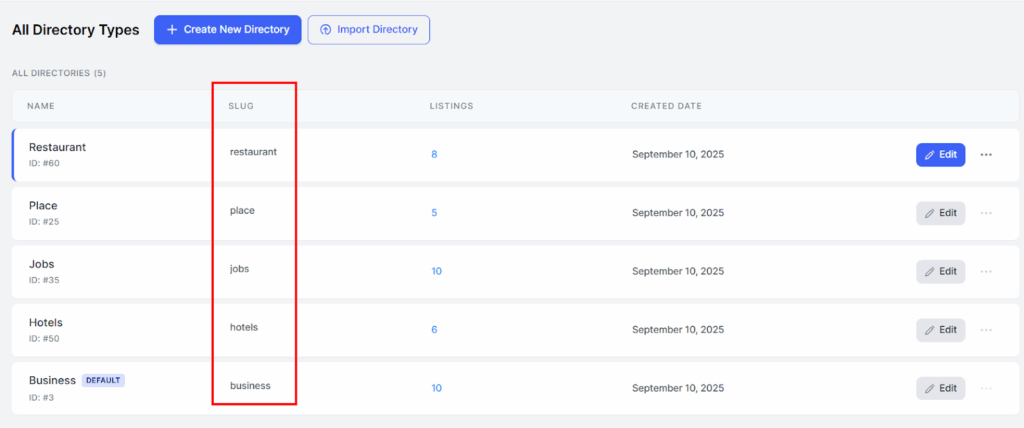Edit the Place directory
The image size is (1024, 428).
coord(940,213)
